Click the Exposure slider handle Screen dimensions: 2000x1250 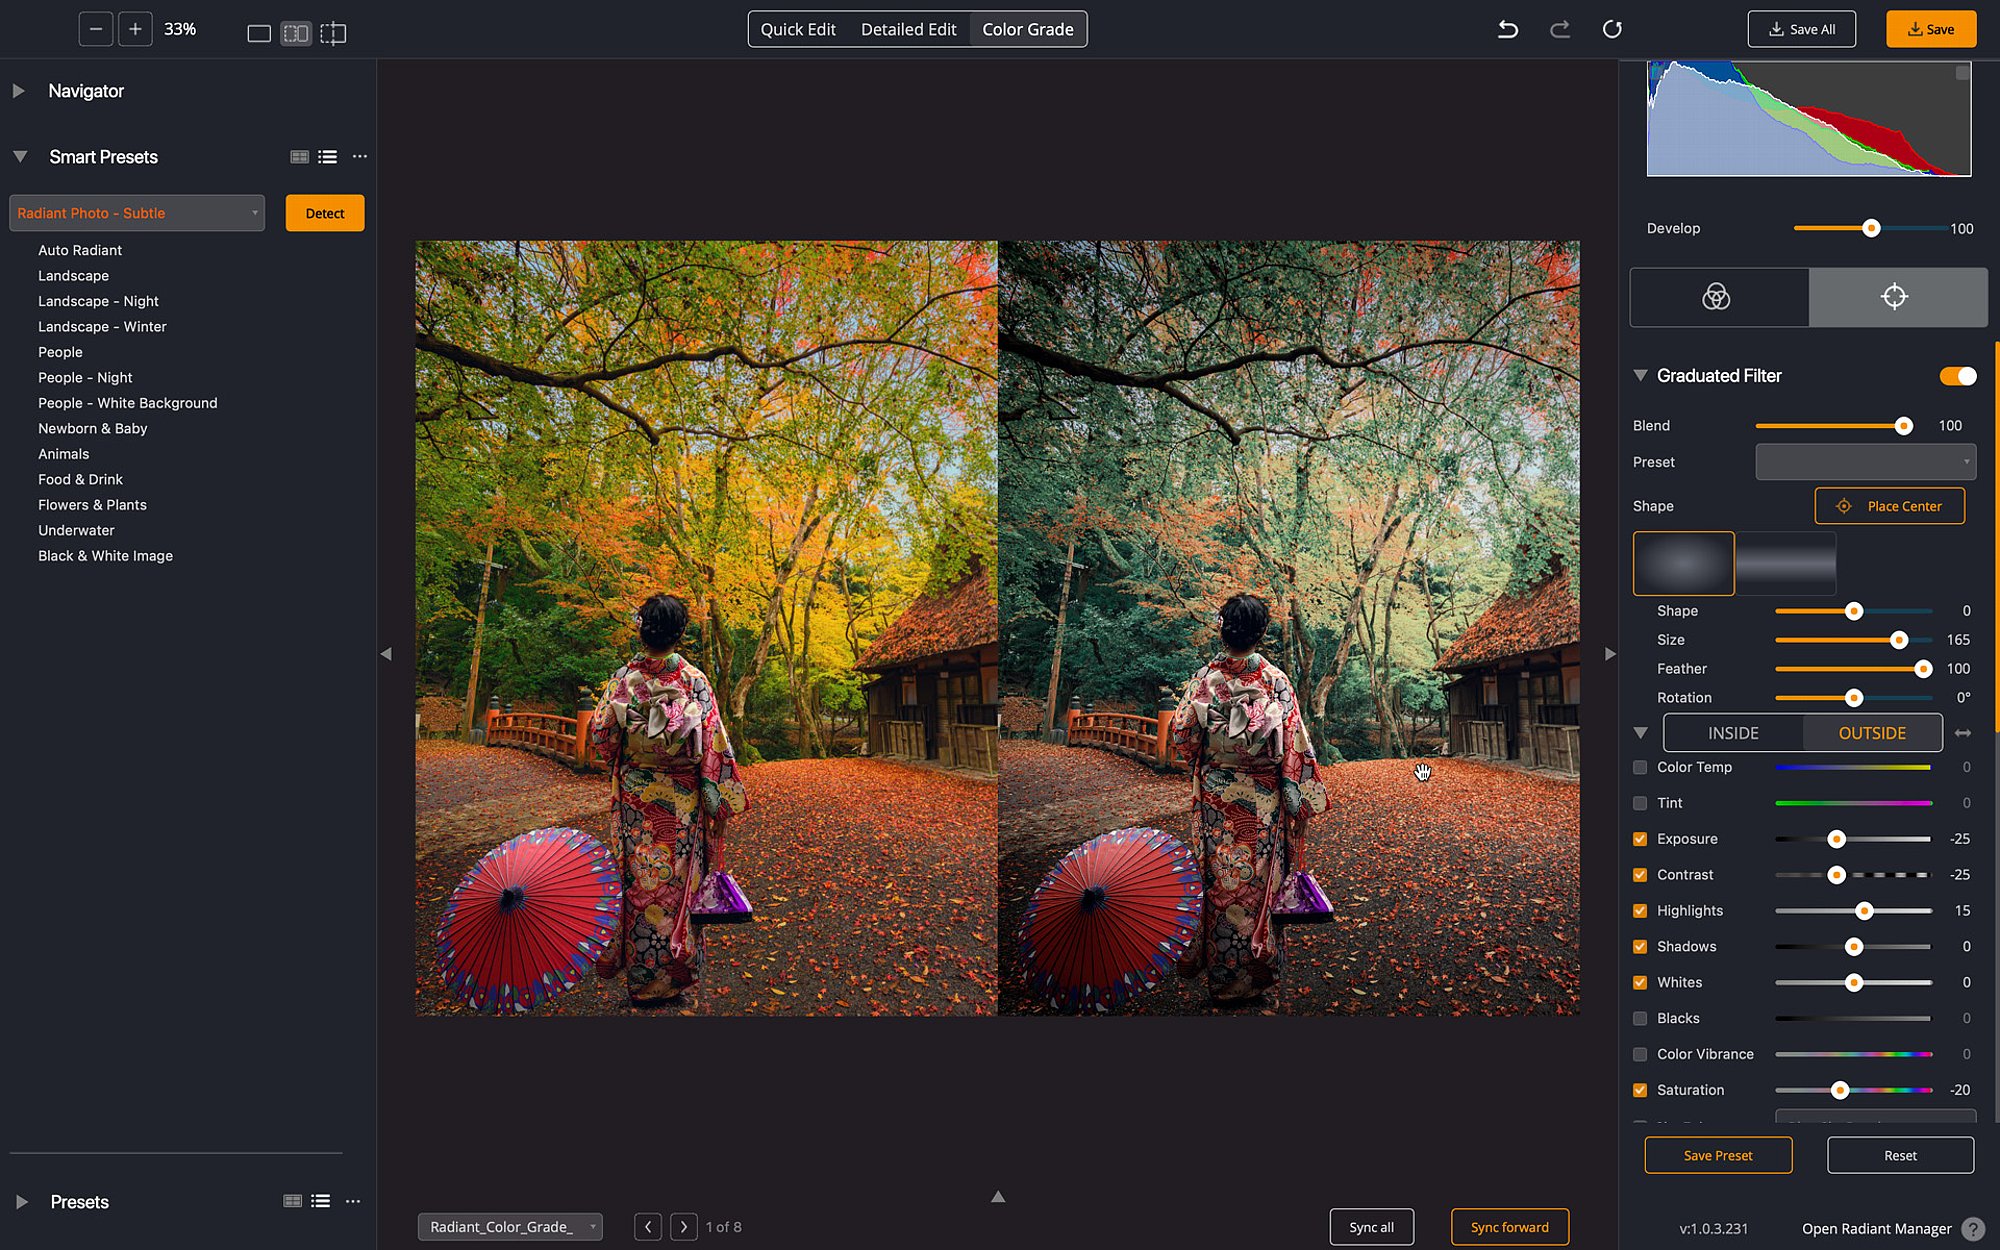point(1836,839)
